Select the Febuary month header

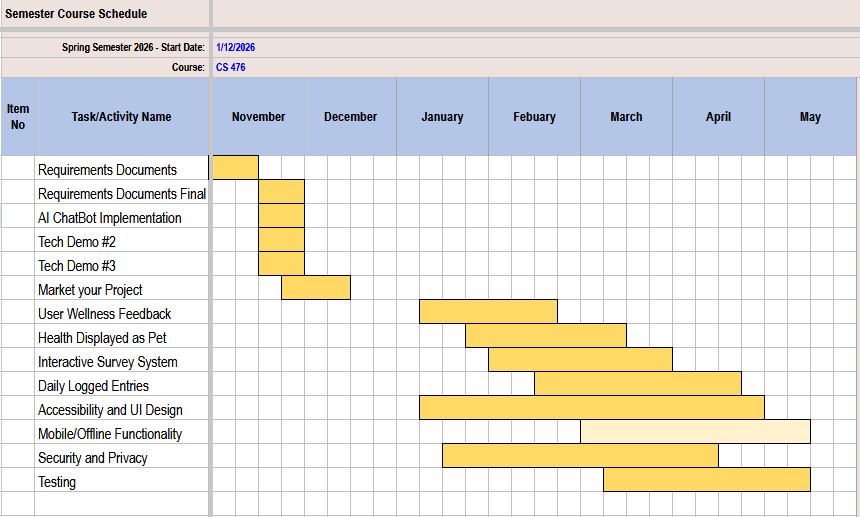click(x=534, y=117)
